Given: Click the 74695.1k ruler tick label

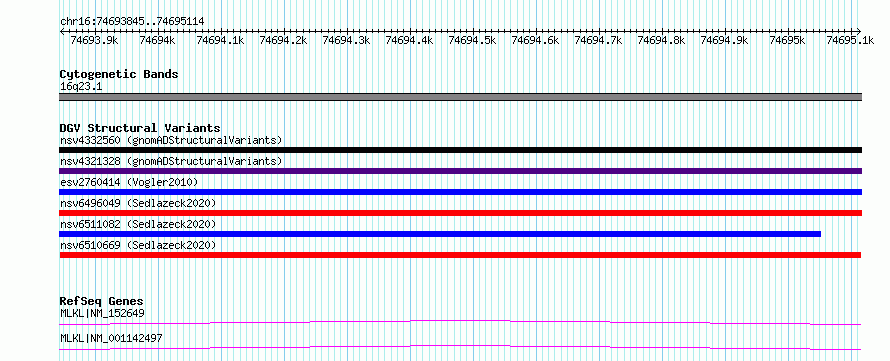Looking at the screenshot, I should (x=850, y=40).
